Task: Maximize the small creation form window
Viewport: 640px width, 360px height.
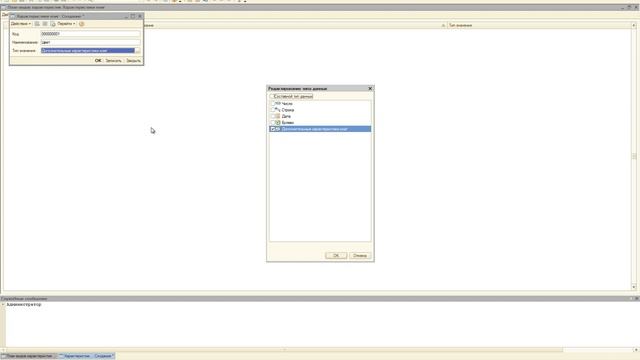Action: pyautogui.click(x=133, y=16)
